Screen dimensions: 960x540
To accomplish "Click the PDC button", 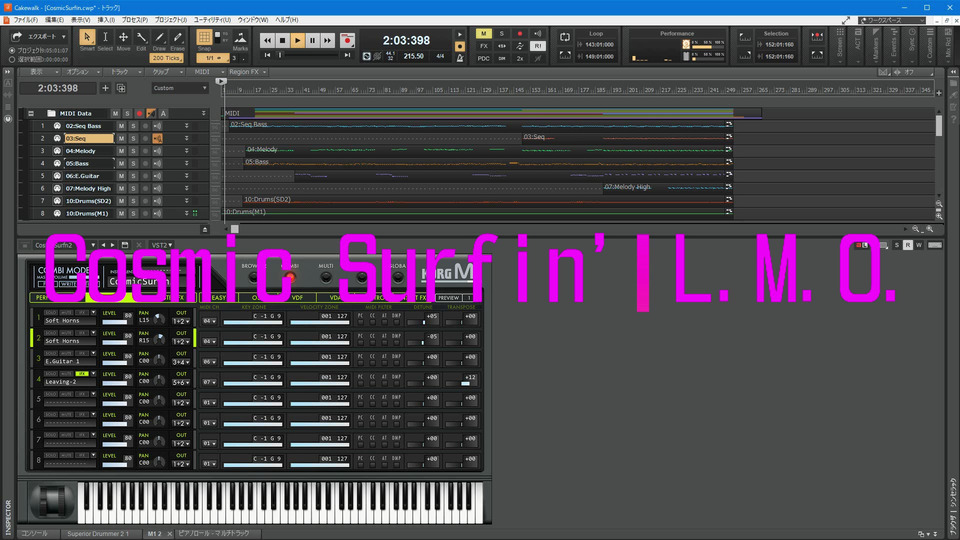I will coord(484,58).
